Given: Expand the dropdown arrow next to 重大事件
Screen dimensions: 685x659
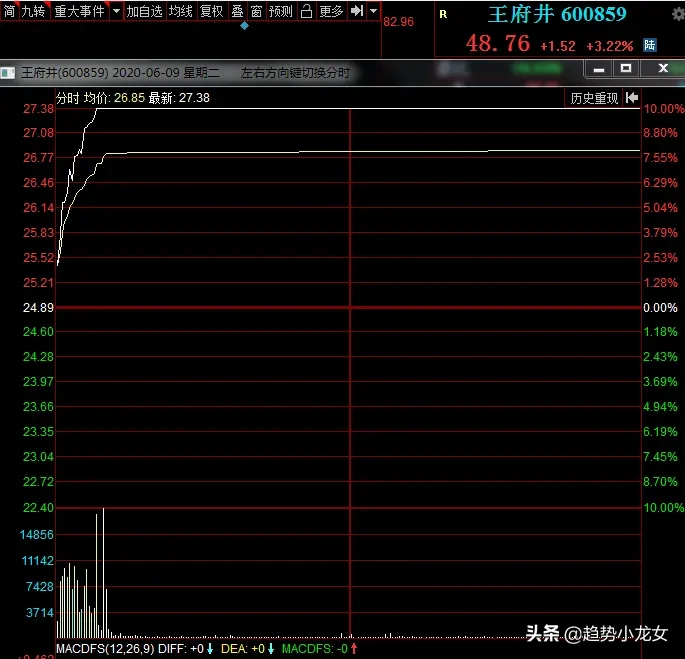Looking at the screenshot, I should (116, 11).
